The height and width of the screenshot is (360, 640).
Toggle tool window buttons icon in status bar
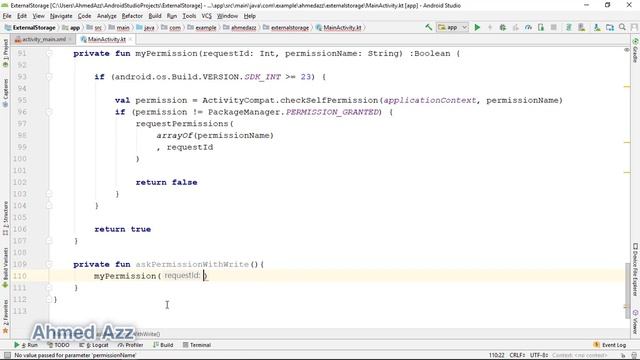coord(7,356)
